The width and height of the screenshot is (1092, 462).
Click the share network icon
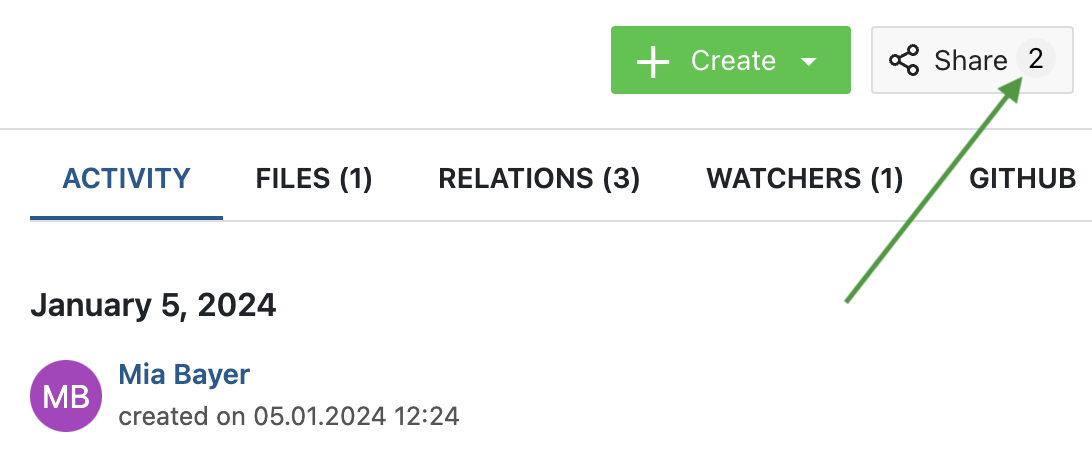(904, 61)
